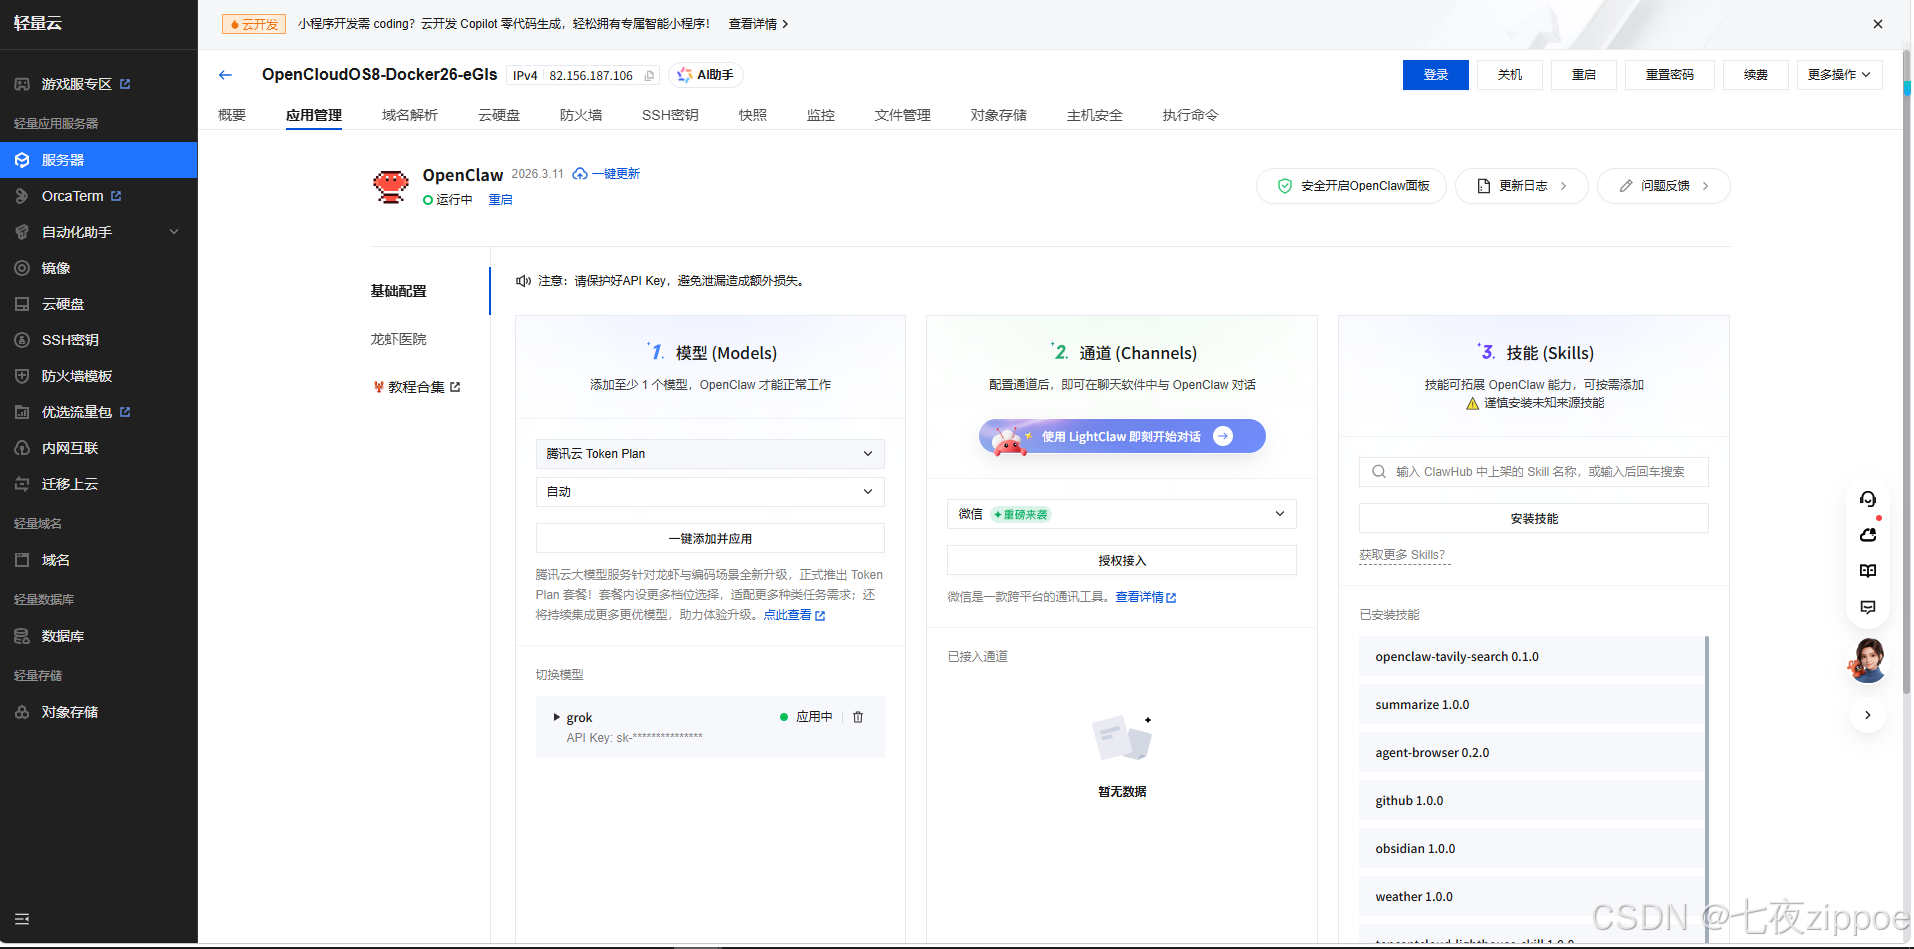
Task: Expand the grok model details triangle
Action: pos(557,717)
